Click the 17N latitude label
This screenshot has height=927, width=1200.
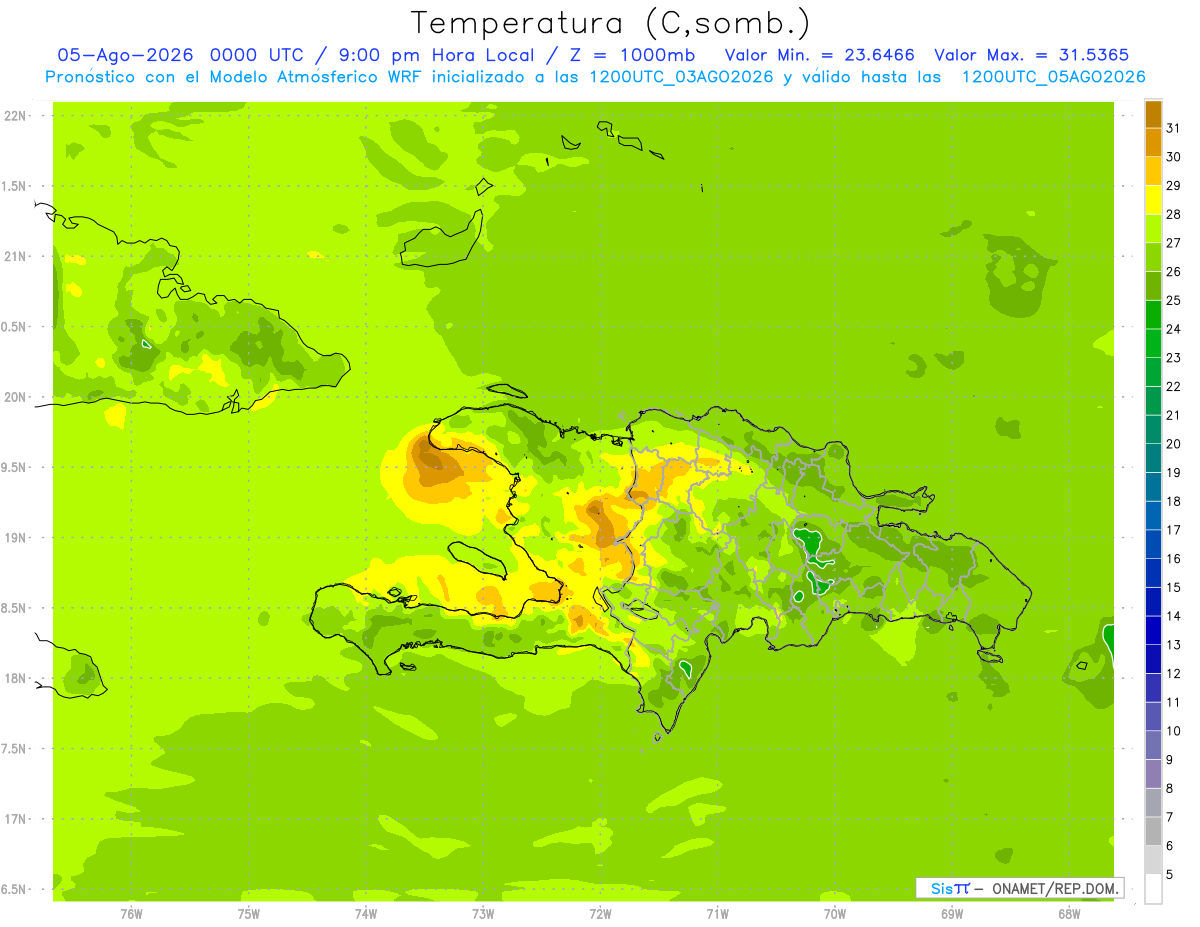coord(15,819)
